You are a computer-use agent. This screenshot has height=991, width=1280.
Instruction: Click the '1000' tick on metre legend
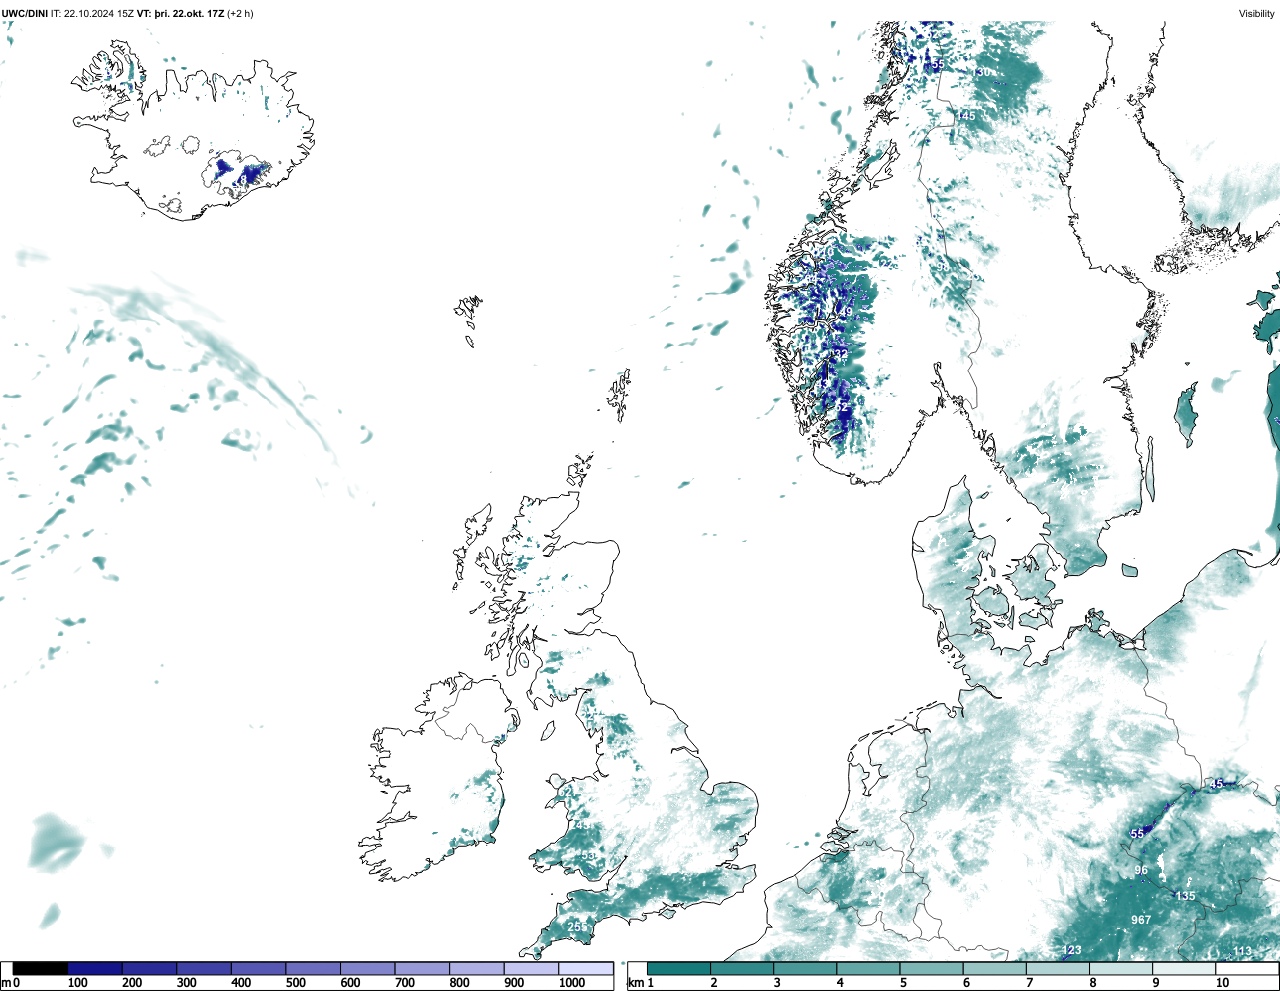[572, 983]
